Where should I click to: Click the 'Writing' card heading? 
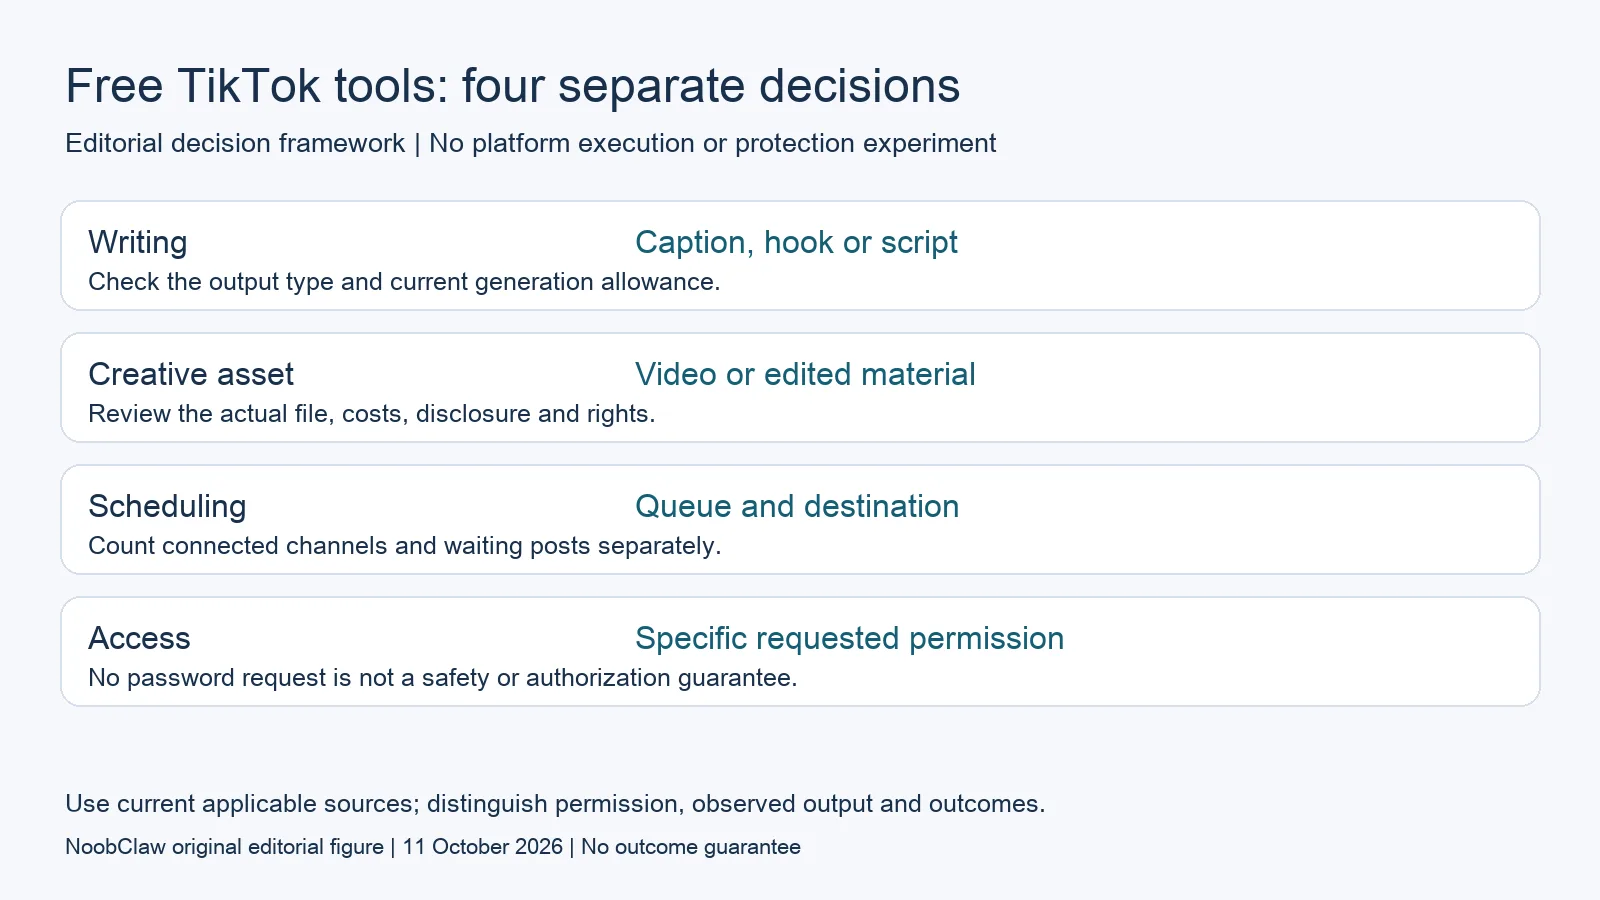tap(138, 242)
